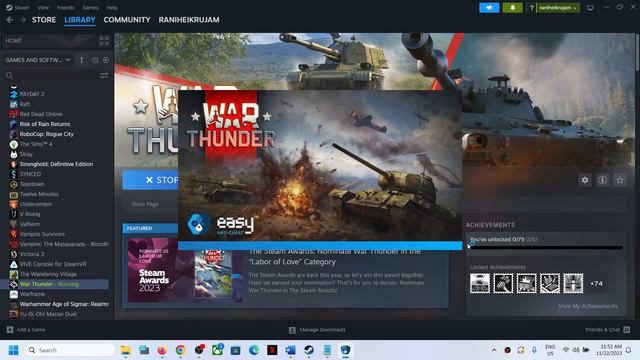Show the +74 more achievements
Image resolution: width=640 pixels, height=360 pixels.
[596, 283]
